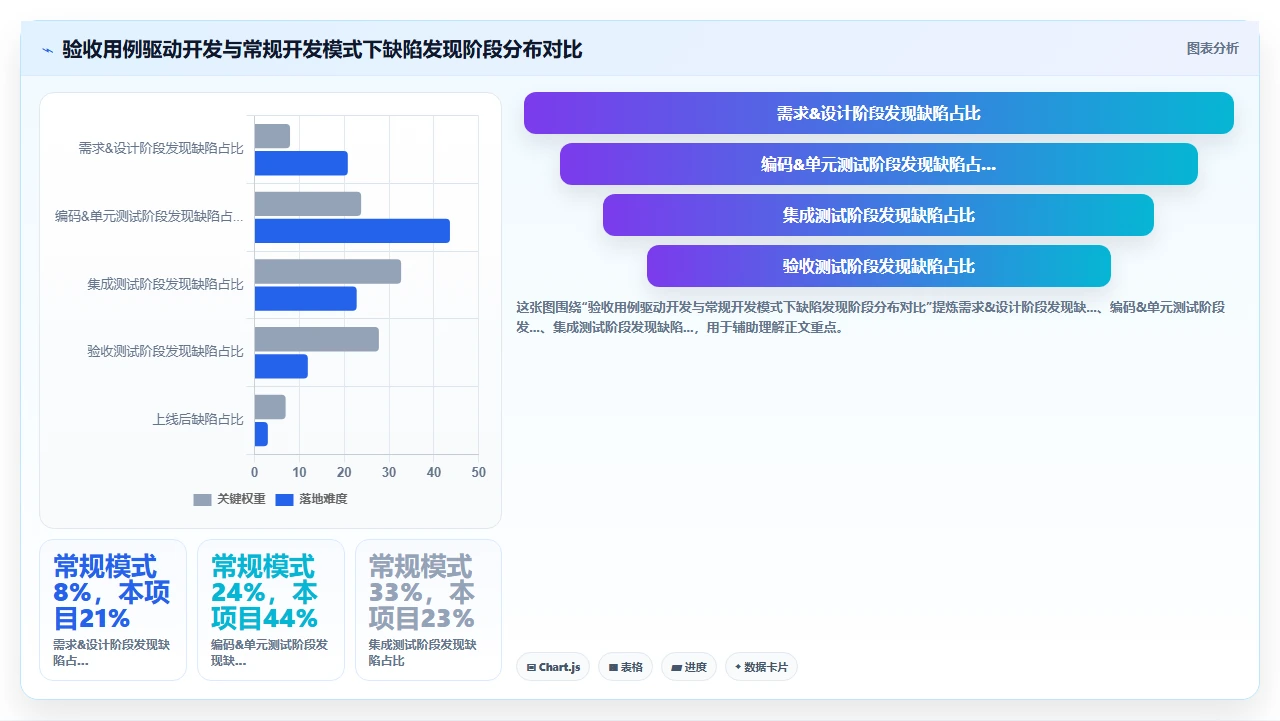Click the gray bar for 编码&单元测试阶段
This screenshot has height=721, width=1280.
[x=307, y=204]
